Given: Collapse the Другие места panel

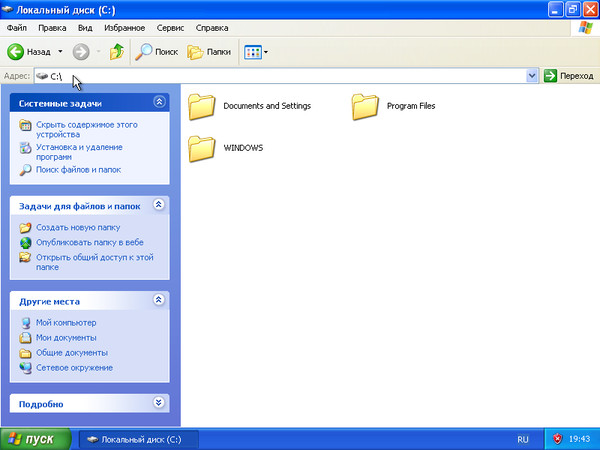Looking at the screenshot, I should [159, 300].
